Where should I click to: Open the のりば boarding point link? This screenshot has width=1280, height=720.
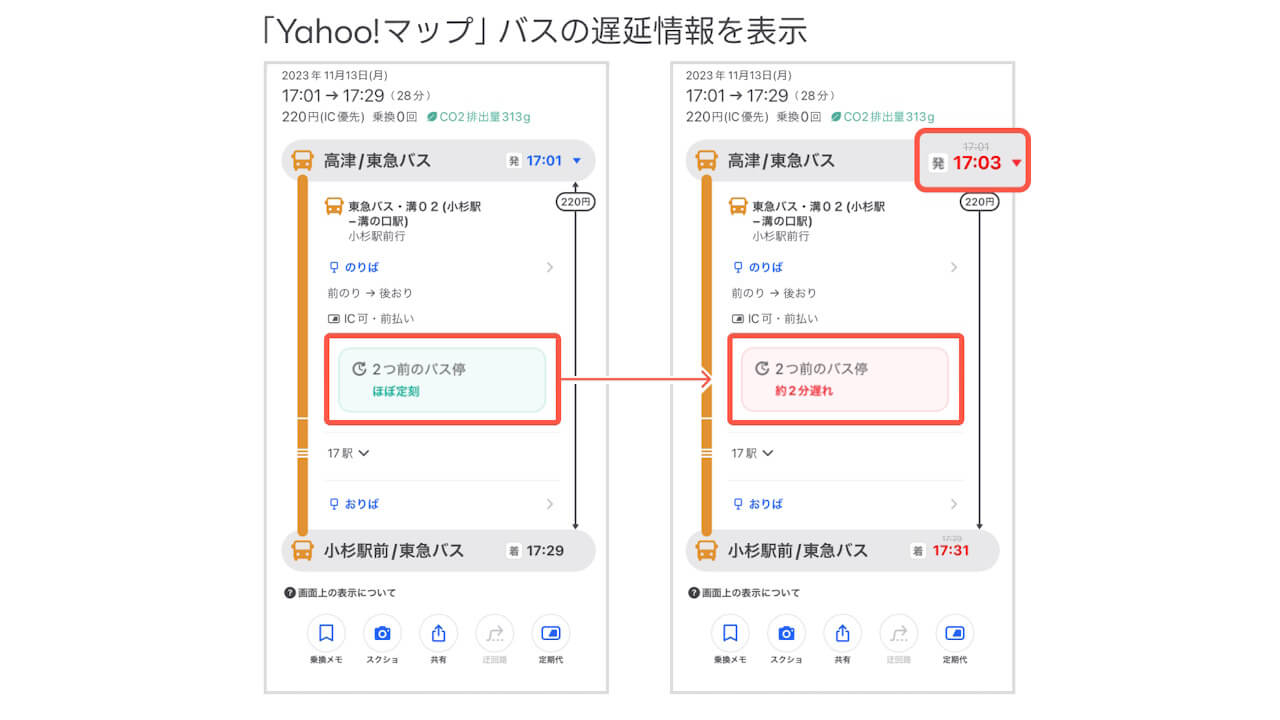[x=362, y=267]
